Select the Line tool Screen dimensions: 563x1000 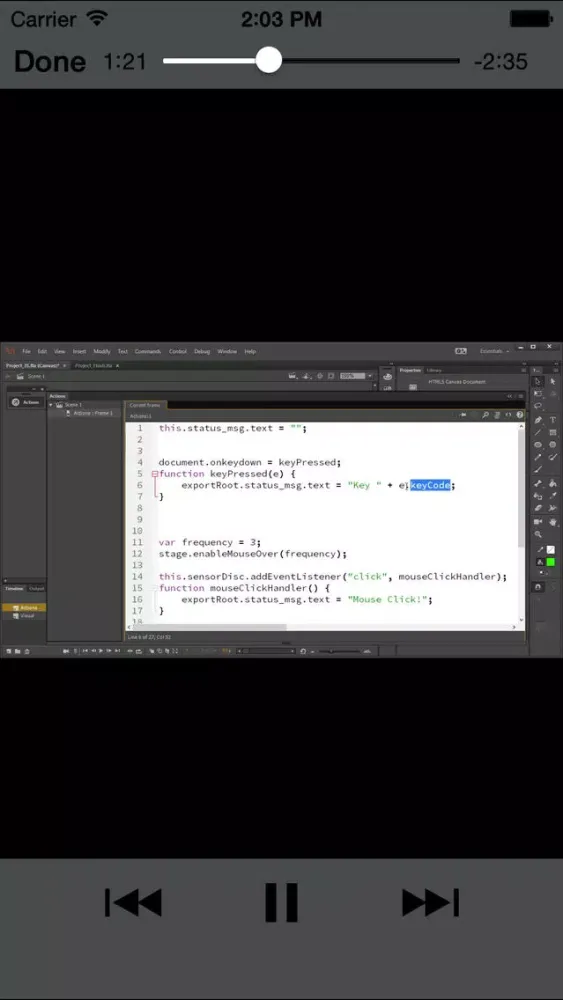click(x=538, y=432)
